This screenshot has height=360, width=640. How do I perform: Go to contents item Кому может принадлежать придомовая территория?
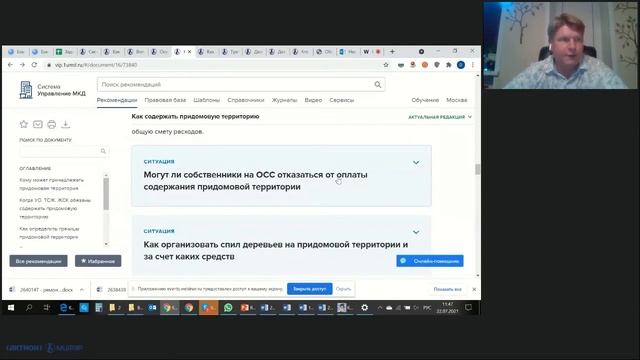51,184
